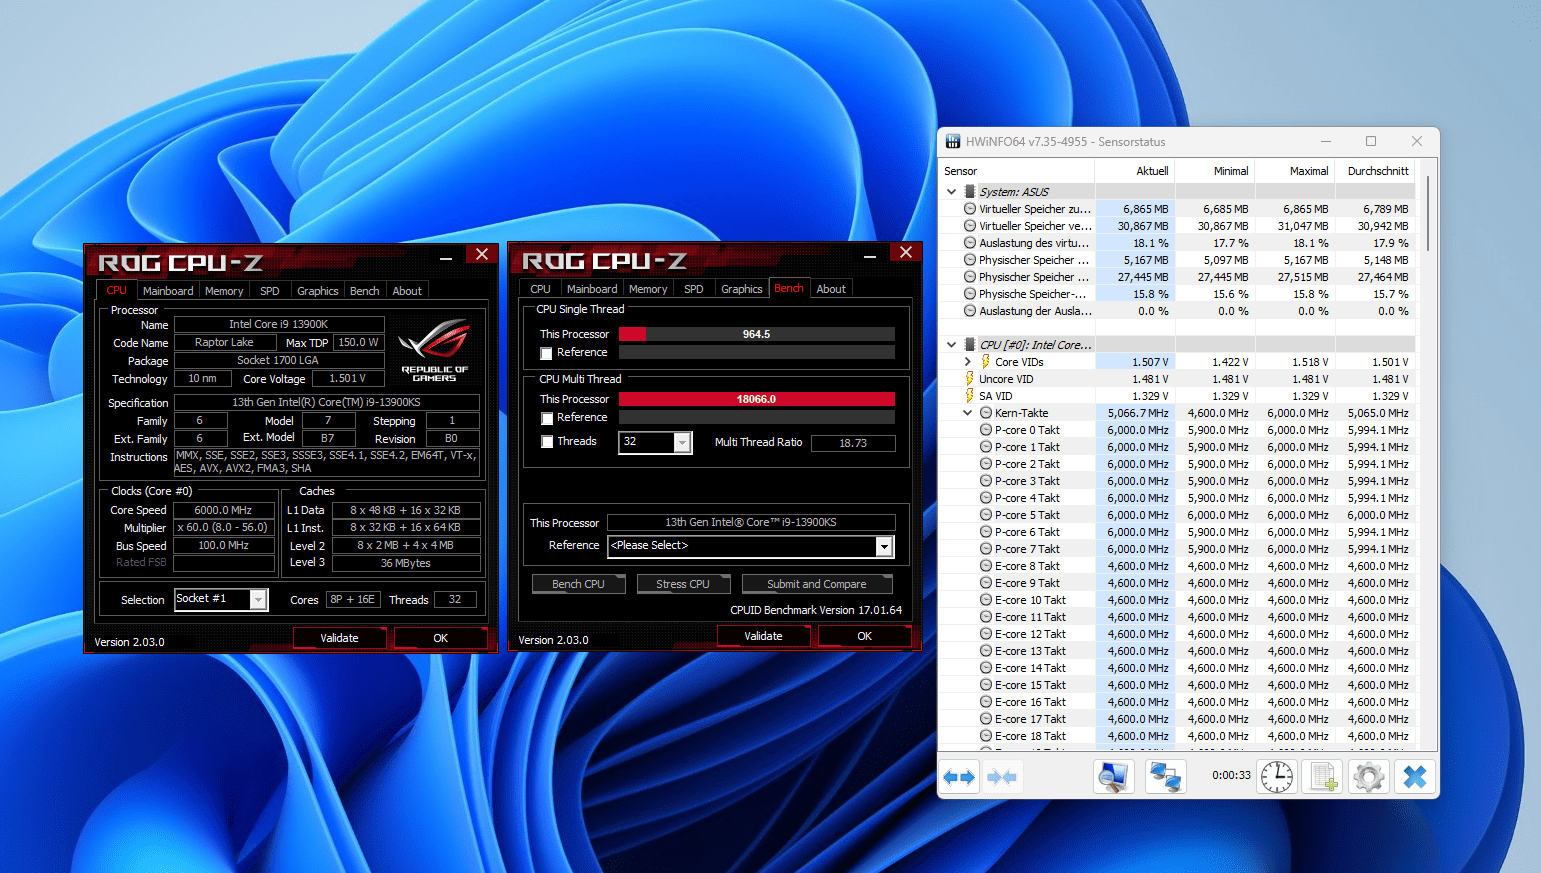Select the Uncore VID sensor row label
The image size is (1541, 873).
point(1006,379)
